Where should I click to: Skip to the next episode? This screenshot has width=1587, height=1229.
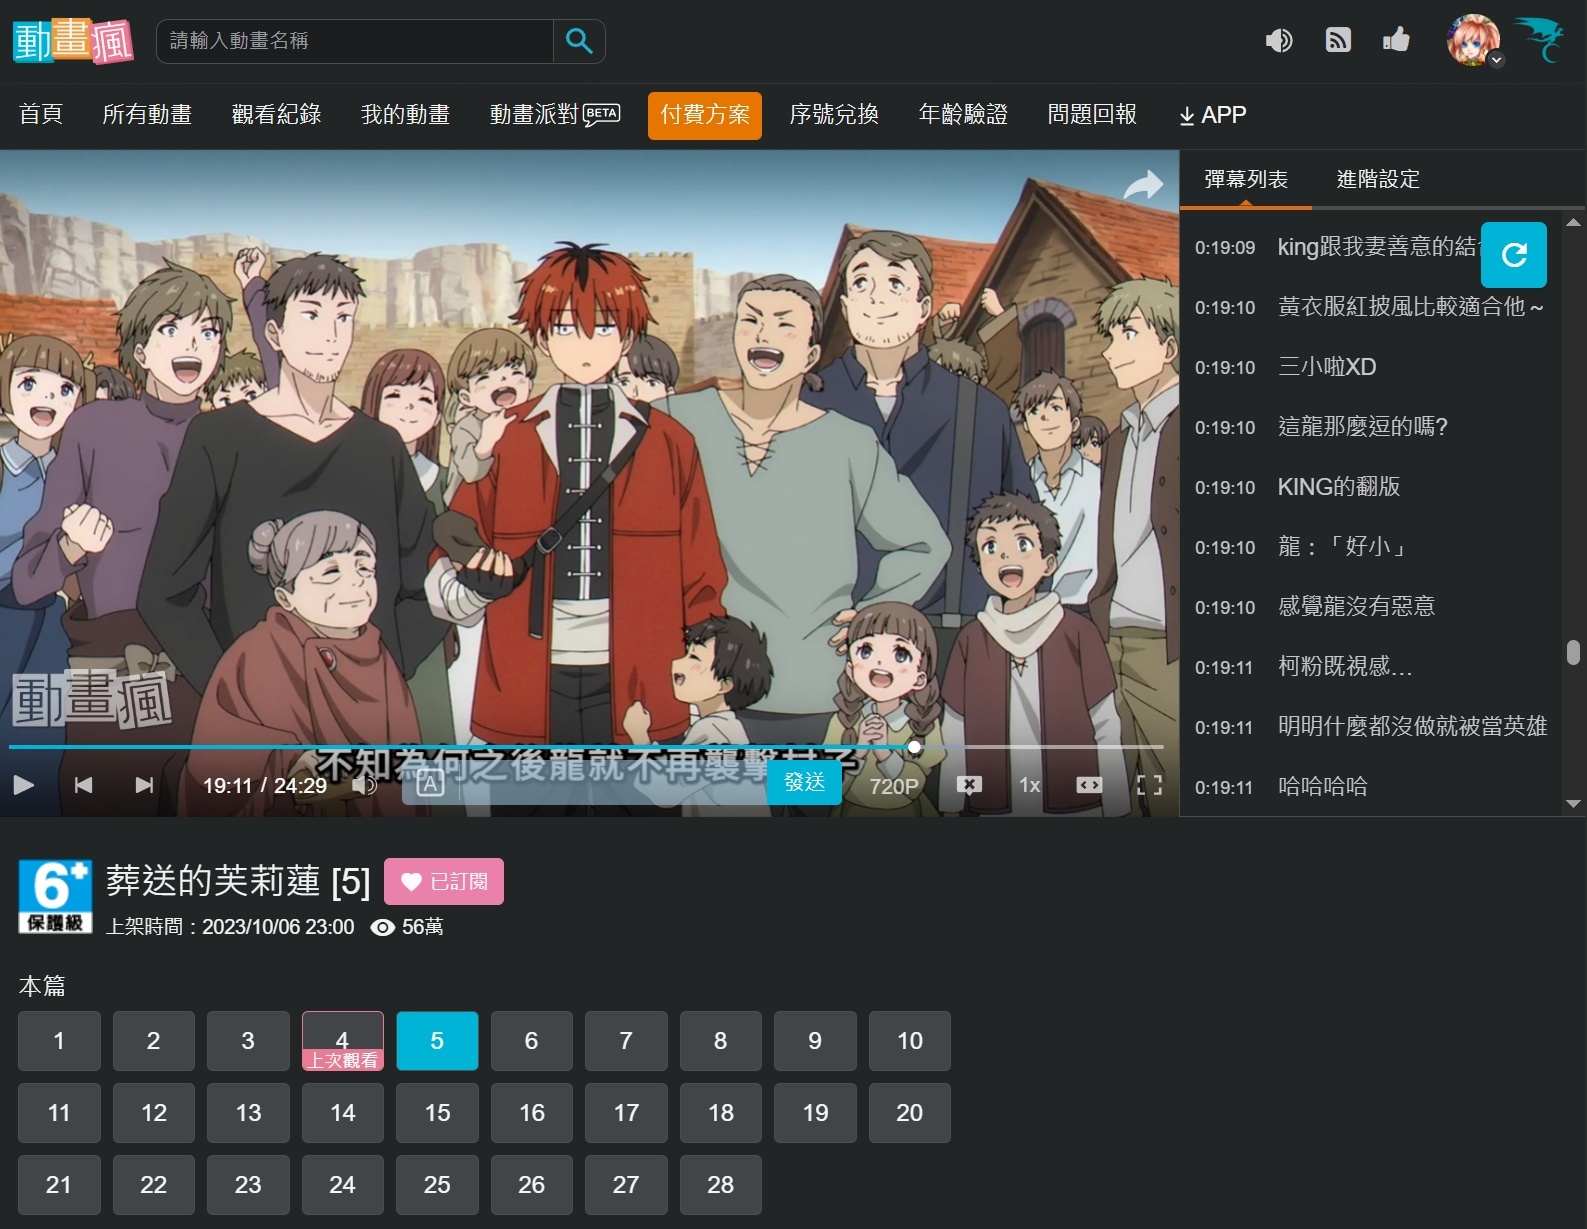[x=144, y=785]
